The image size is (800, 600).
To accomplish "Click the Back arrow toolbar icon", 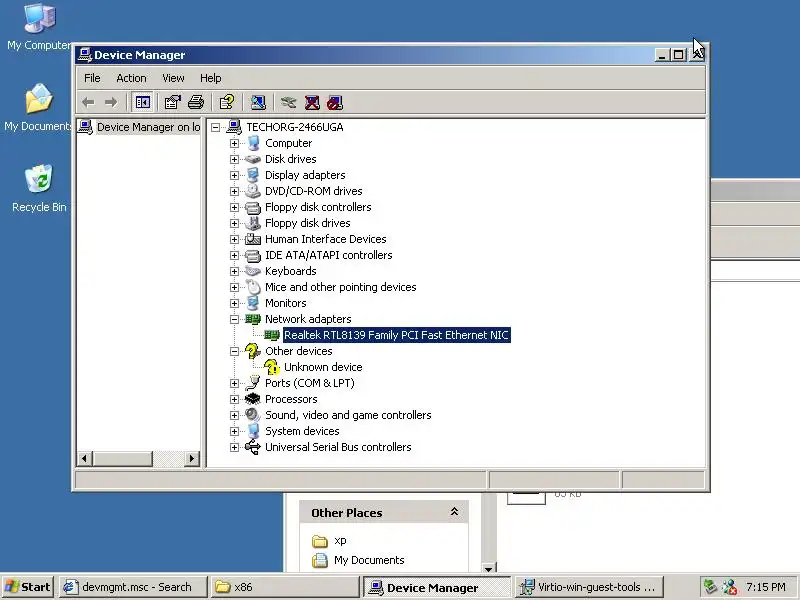I will [88, 103].
